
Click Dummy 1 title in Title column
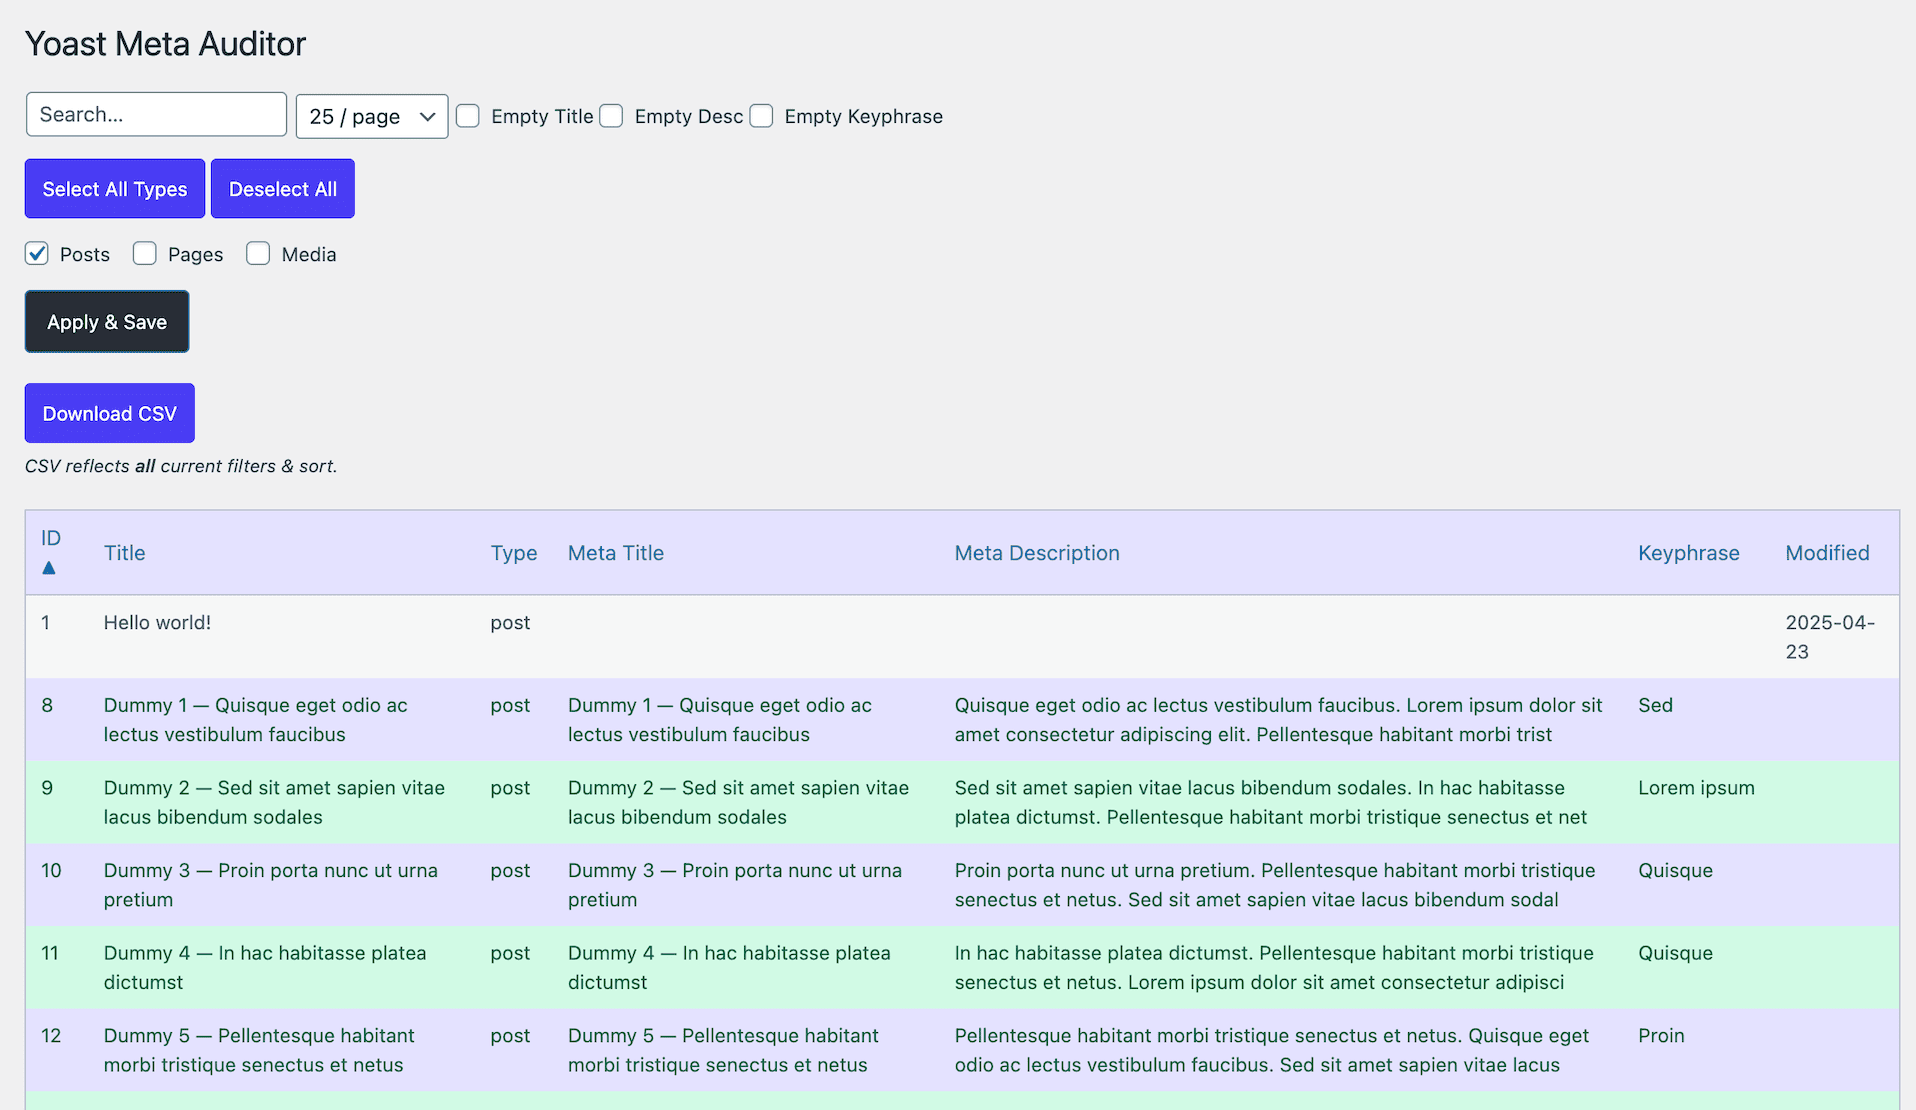256,720
